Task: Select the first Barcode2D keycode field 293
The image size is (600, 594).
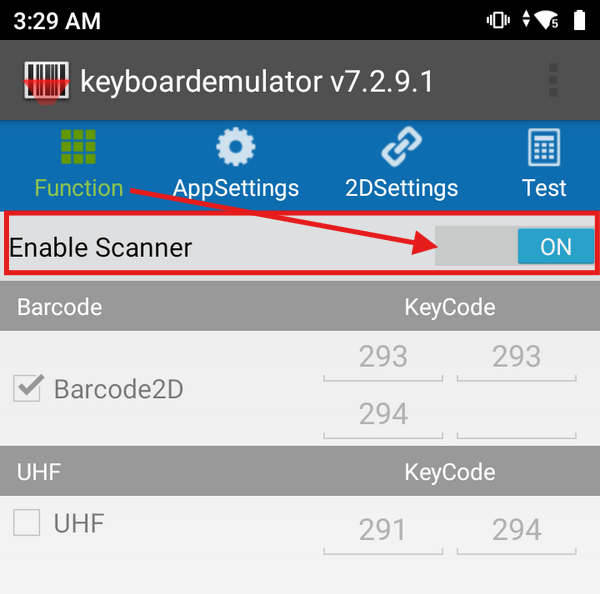Action: click(x=383, y=357)
